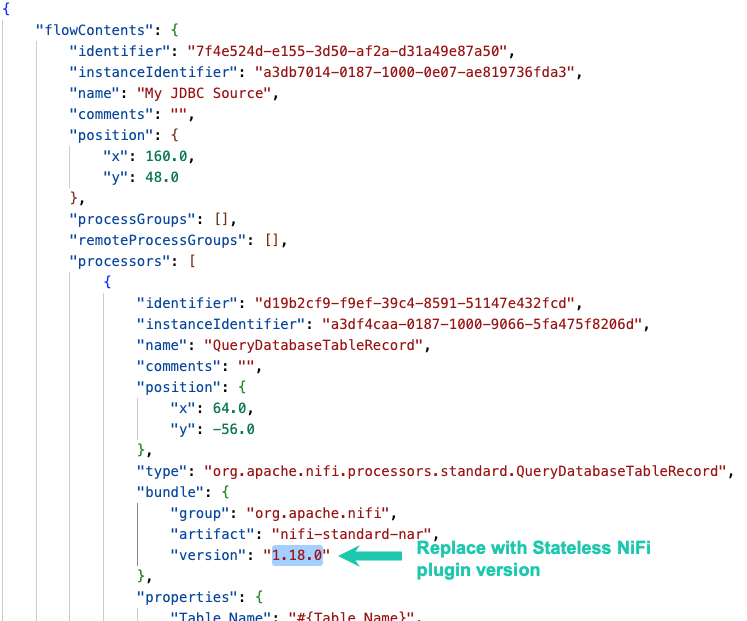Place cursor on the "processors" key
Screen dimensions: 747x621
pyautogui.click(x=114, y=261)
